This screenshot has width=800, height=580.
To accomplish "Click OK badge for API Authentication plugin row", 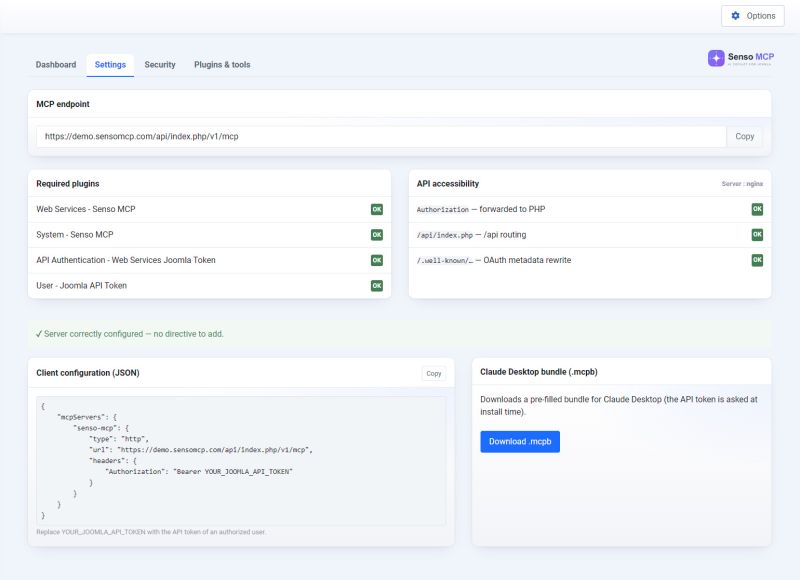I will coord(377,260).
